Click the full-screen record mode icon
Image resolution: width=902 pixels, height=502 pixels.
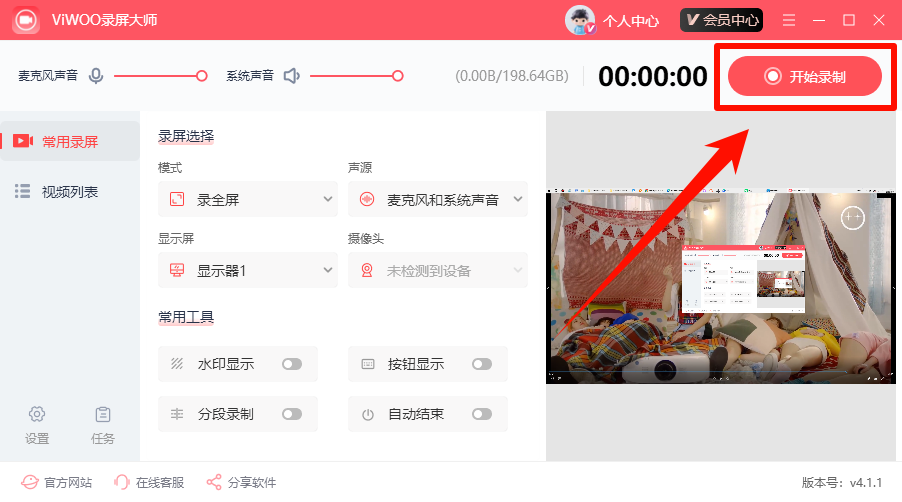177,200
